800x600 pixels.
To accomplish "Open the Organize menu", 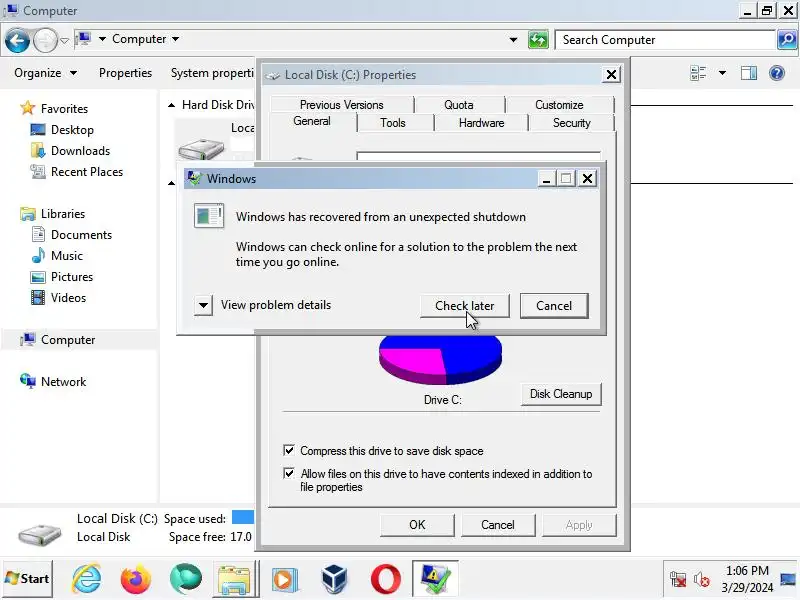I will point(45,73).
